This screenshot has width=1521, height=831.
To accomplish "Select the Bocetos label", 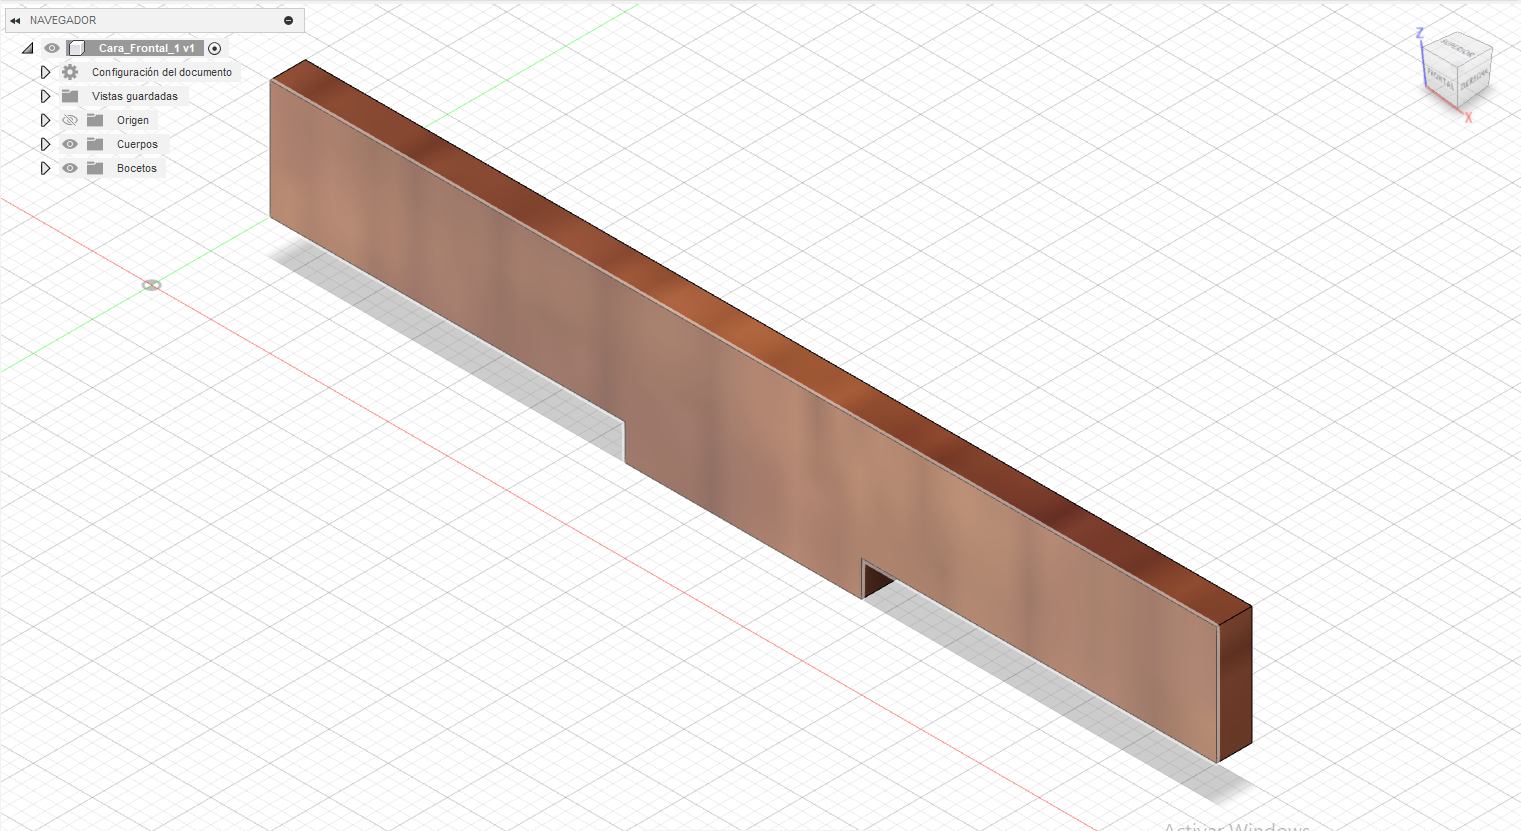I will coord(137,168).
